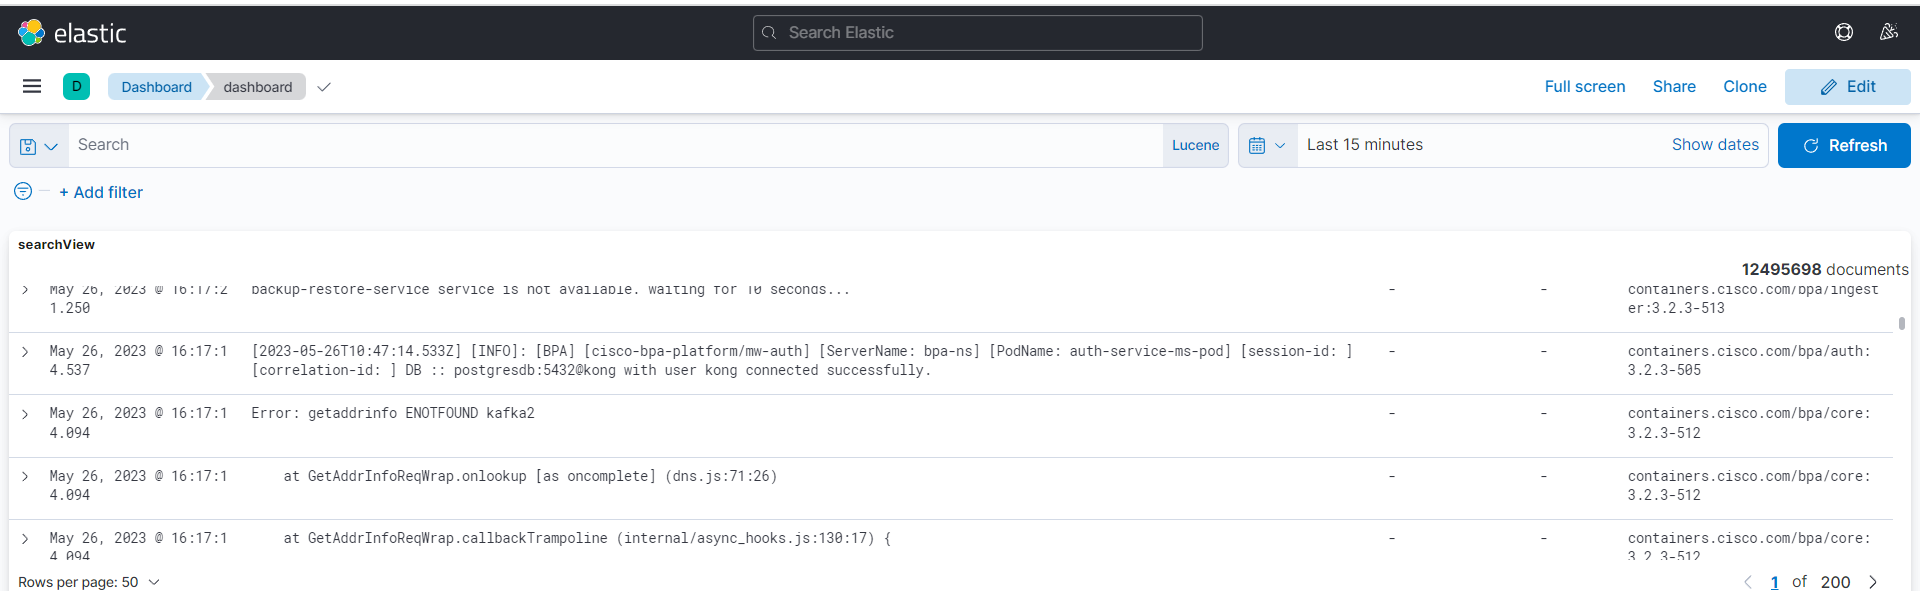
Task: Expand the postgresdb connected log row
Action: (x=25, y=352)
